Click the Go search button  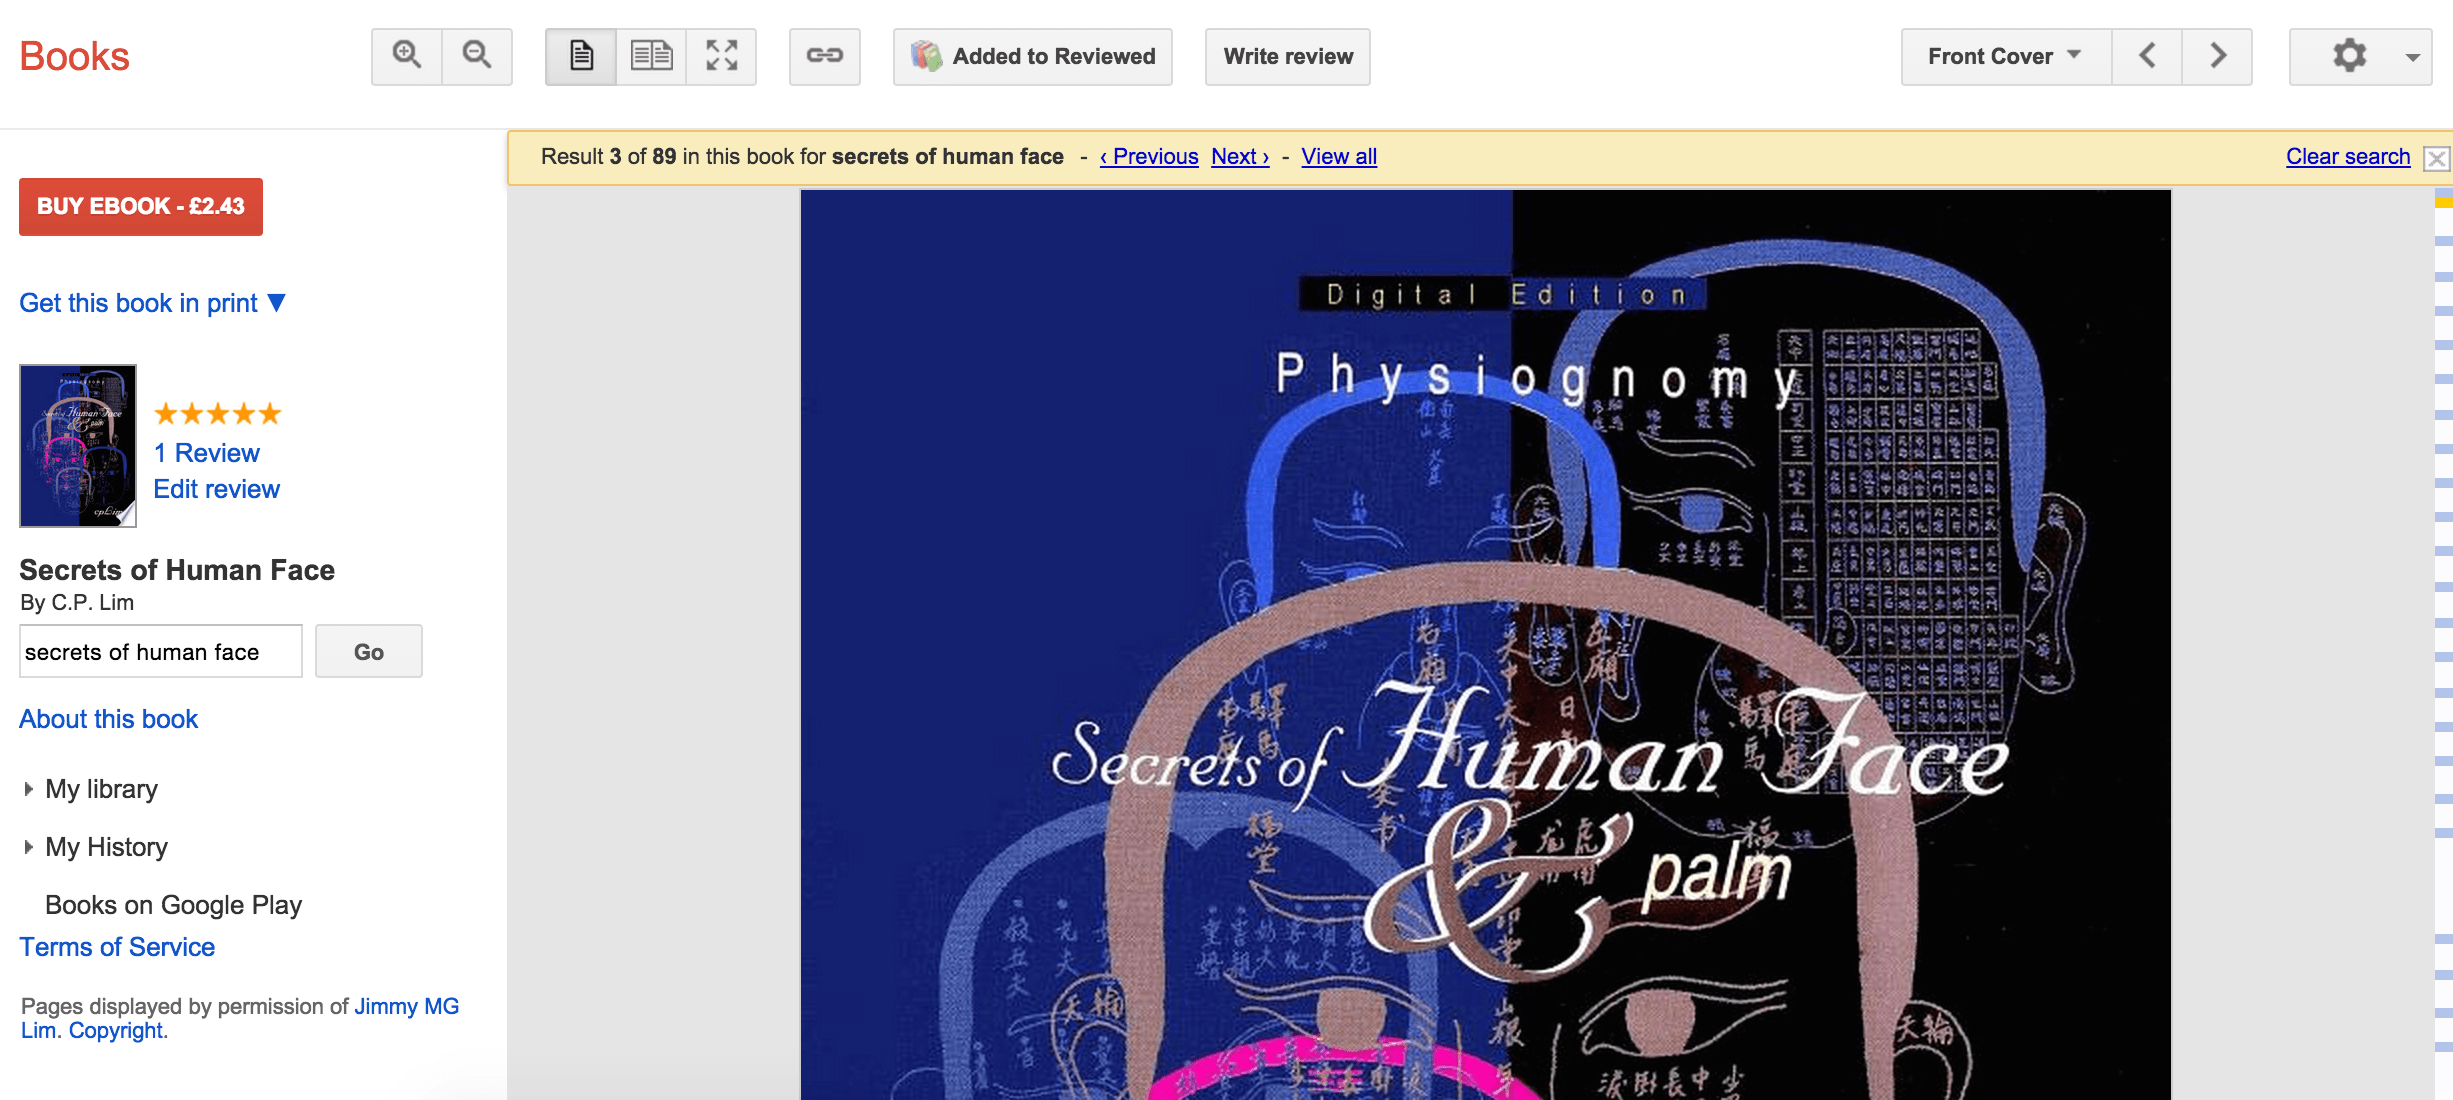click(369, 651)
